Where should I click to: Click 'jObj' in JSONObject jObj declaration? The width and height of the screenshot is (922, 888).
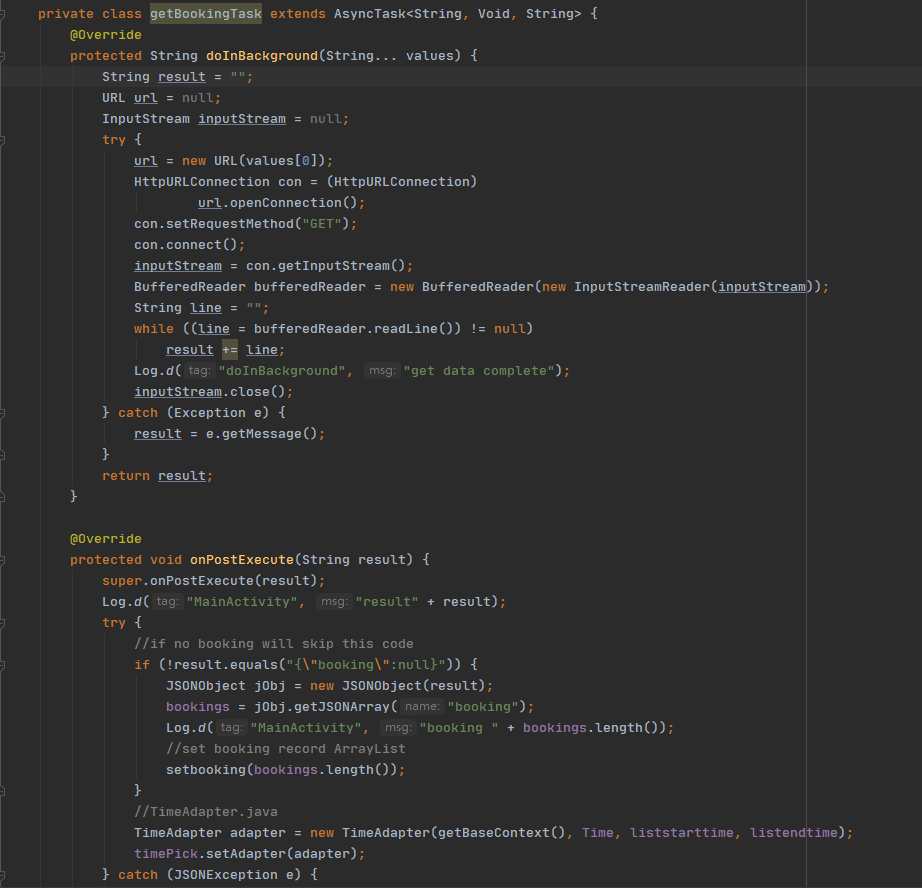[270, 686]
